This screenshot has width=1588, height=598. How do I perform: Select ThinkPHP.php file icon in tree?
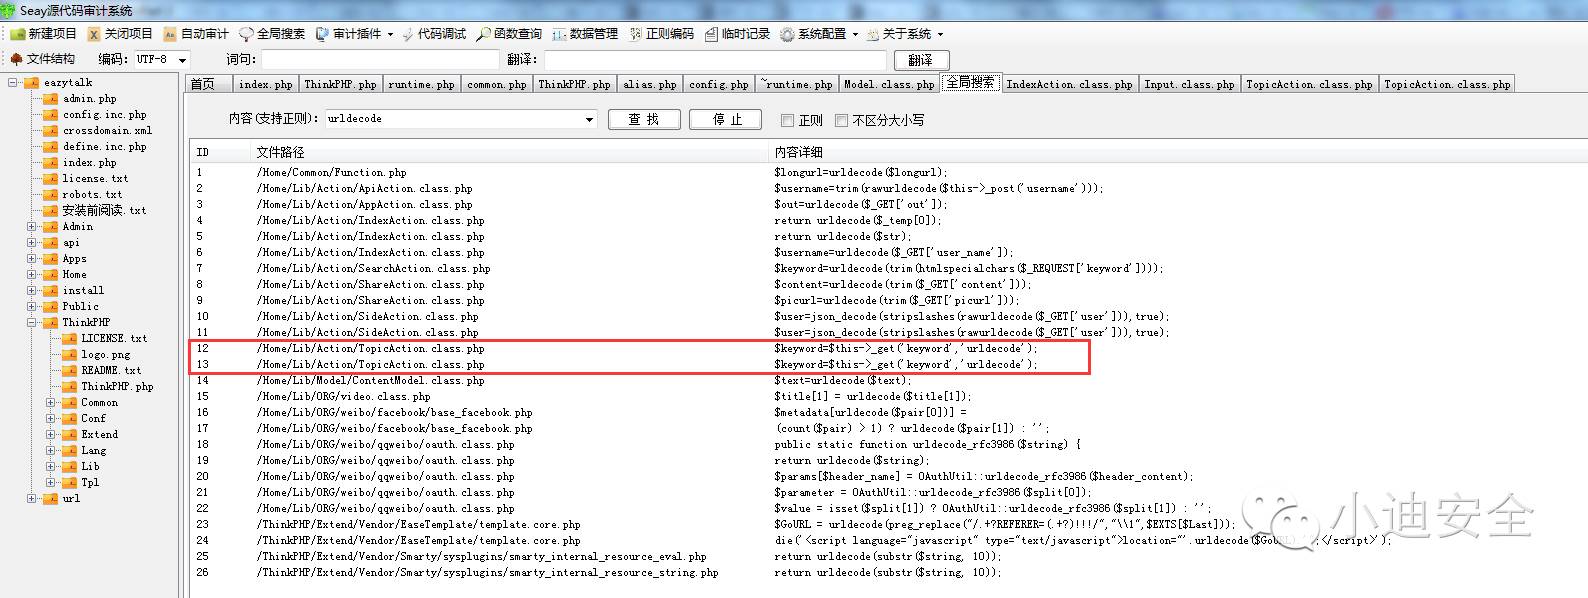[69, 387]
